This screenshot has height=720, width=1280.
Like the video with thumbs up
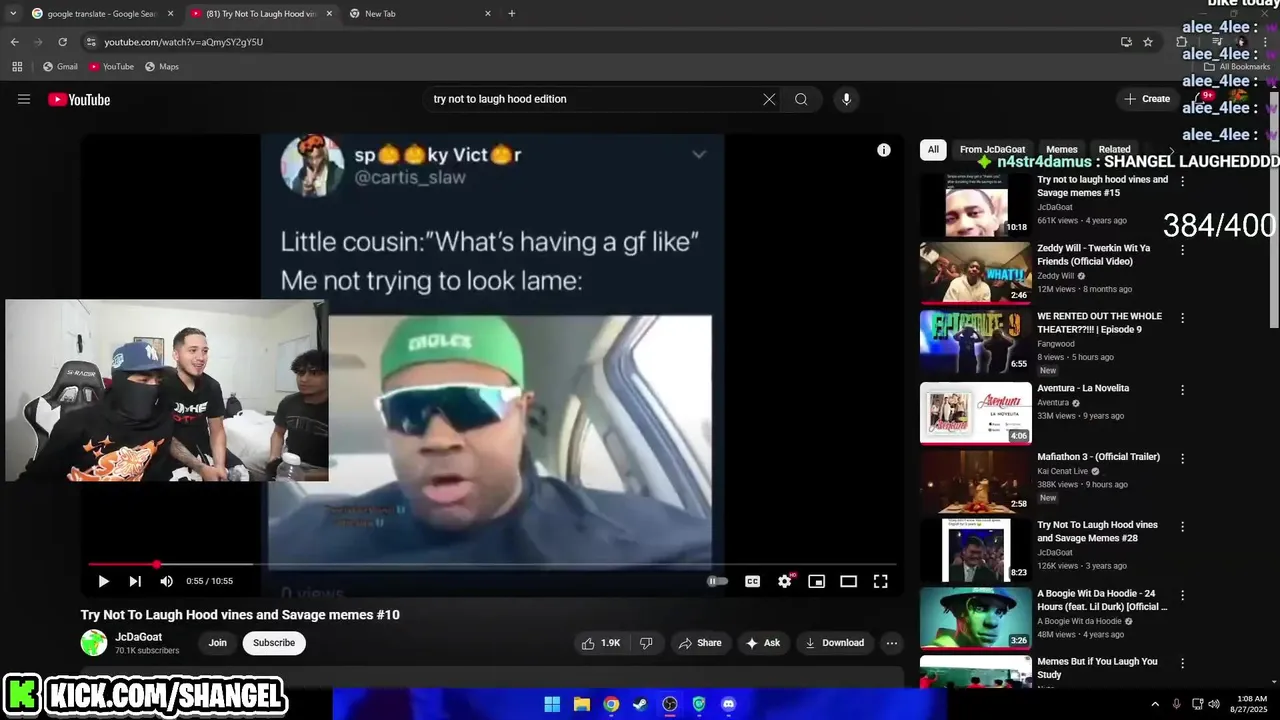[601, 643]
